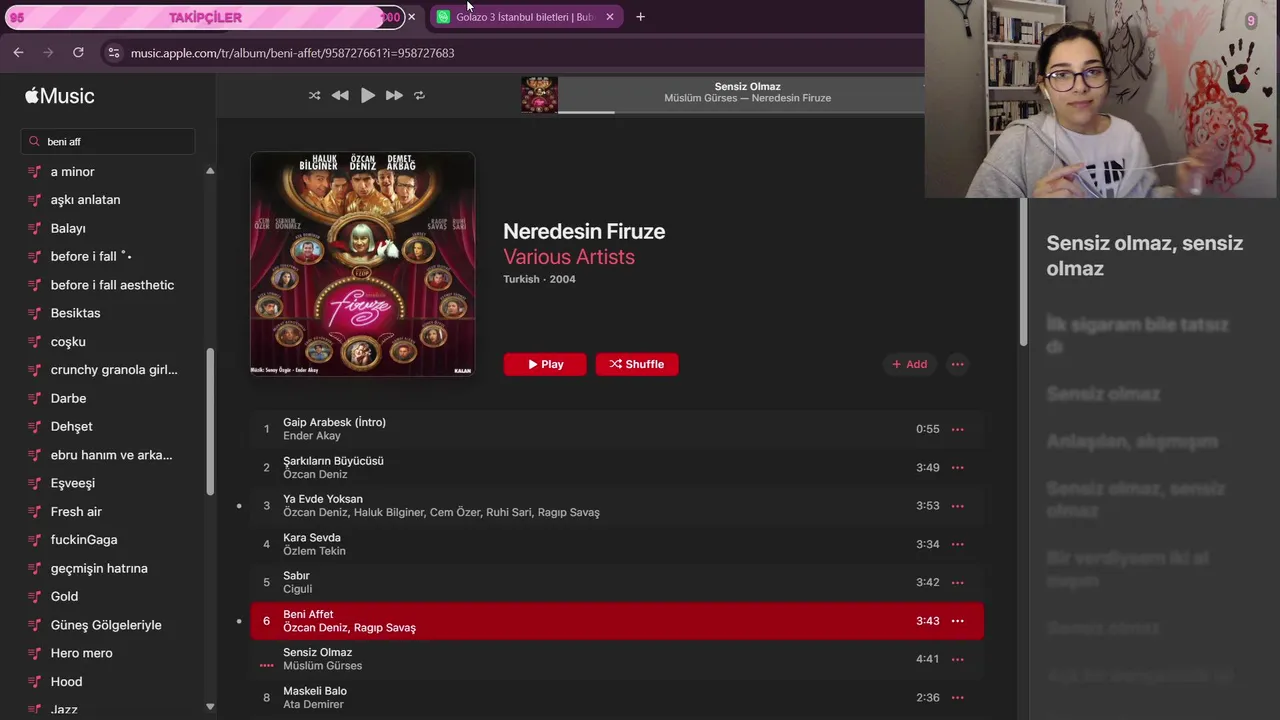Click the main content vertical scrollbar
The image size is (1280, 720).
(1023, 273)
